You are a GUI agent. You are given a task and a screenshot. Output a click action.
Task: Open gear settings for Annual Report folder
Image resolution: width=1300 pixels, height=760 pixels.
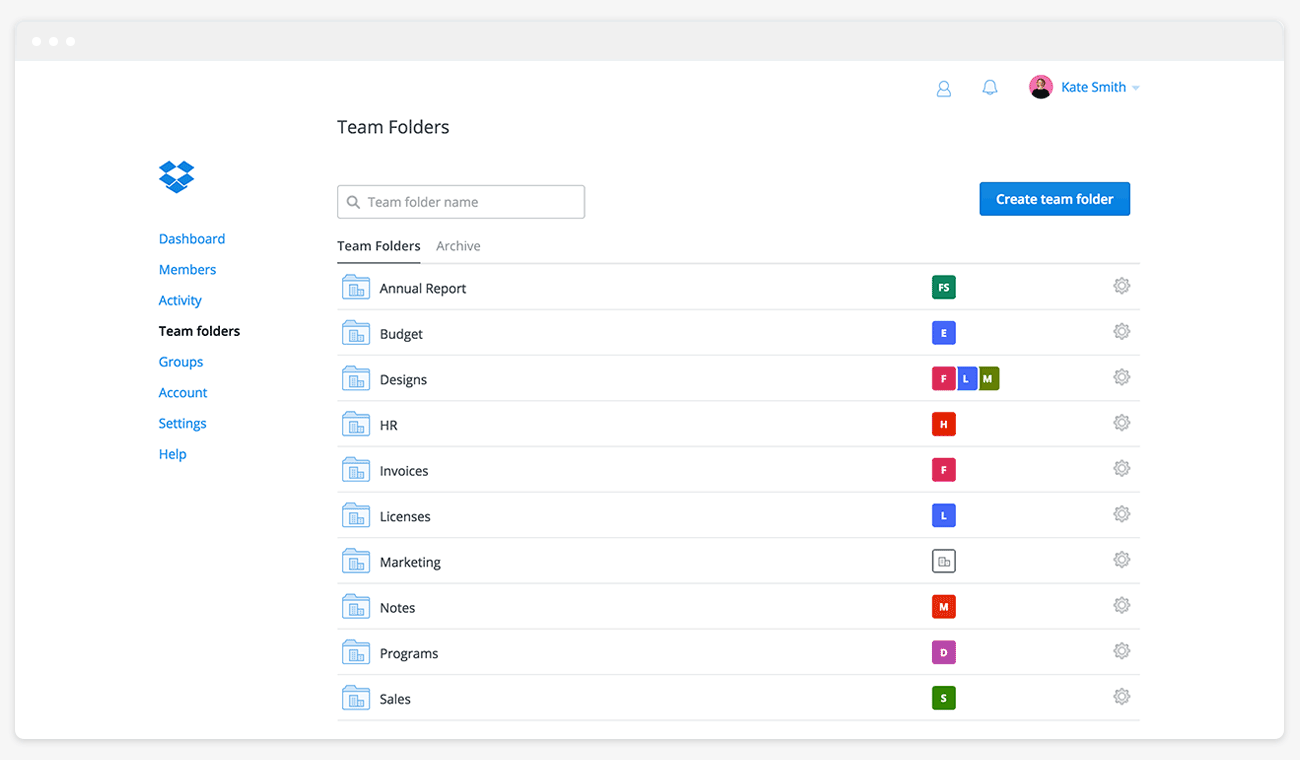coord(1121,286)
